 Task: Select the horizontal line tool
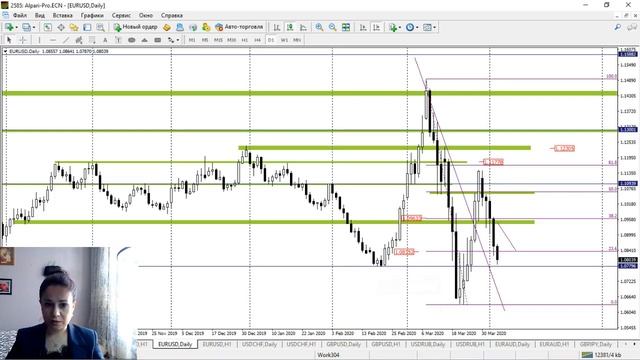coord(52,40)
